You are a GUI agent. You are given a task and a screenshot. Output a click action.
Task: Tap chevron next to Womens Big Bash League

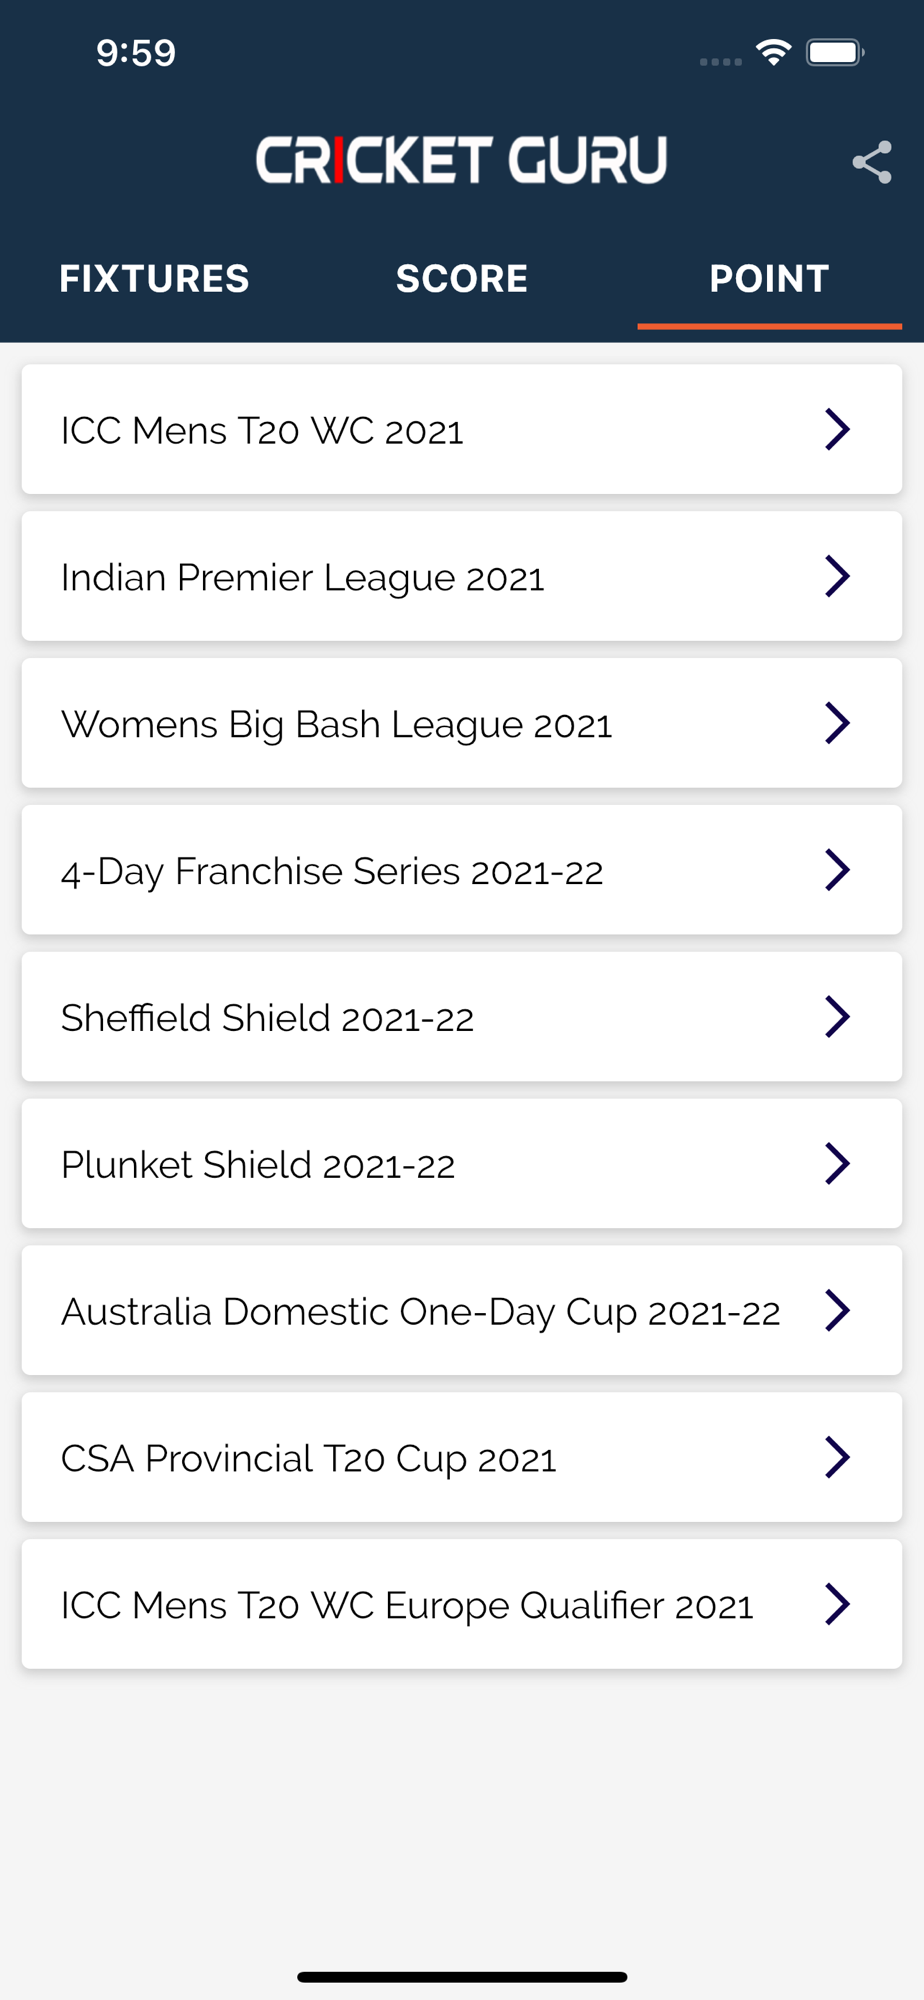pyautogui.click(x=837, y=723)
